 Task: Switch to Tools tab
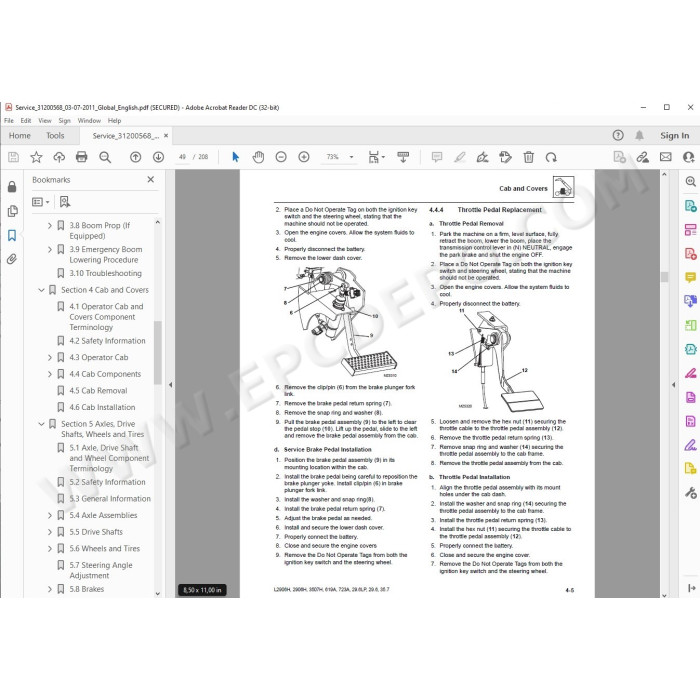click(55, 136)
